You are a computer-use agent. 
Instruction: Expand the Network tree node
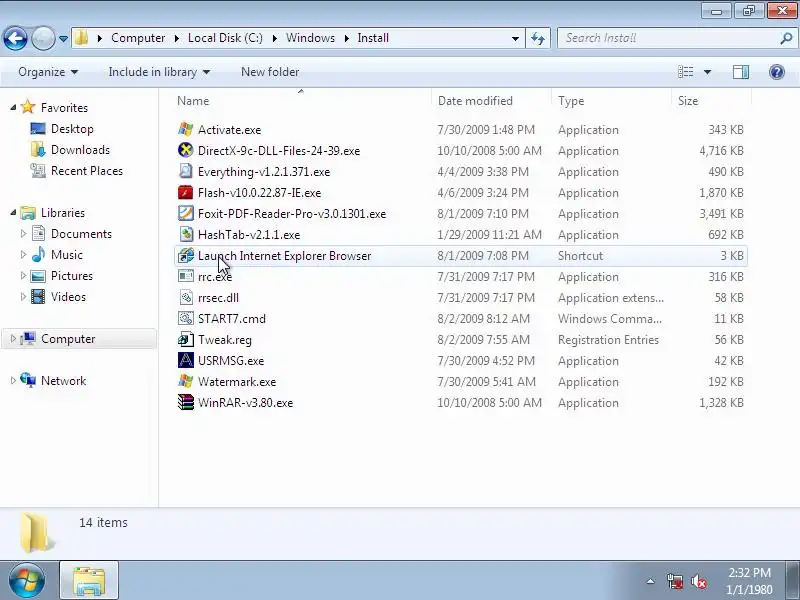pyautogui.click(x=13, y=380)
